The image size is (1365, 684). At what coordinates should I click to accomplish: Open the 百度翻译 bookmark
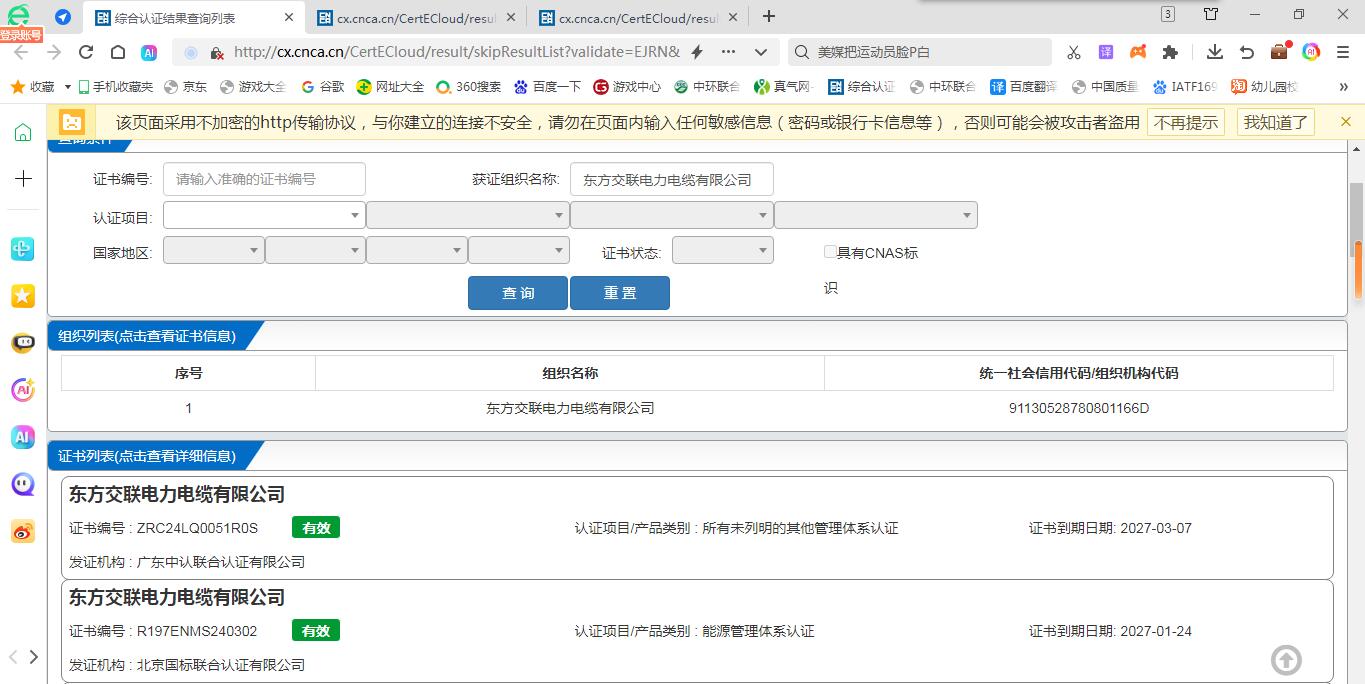[x=1023, y=87]
